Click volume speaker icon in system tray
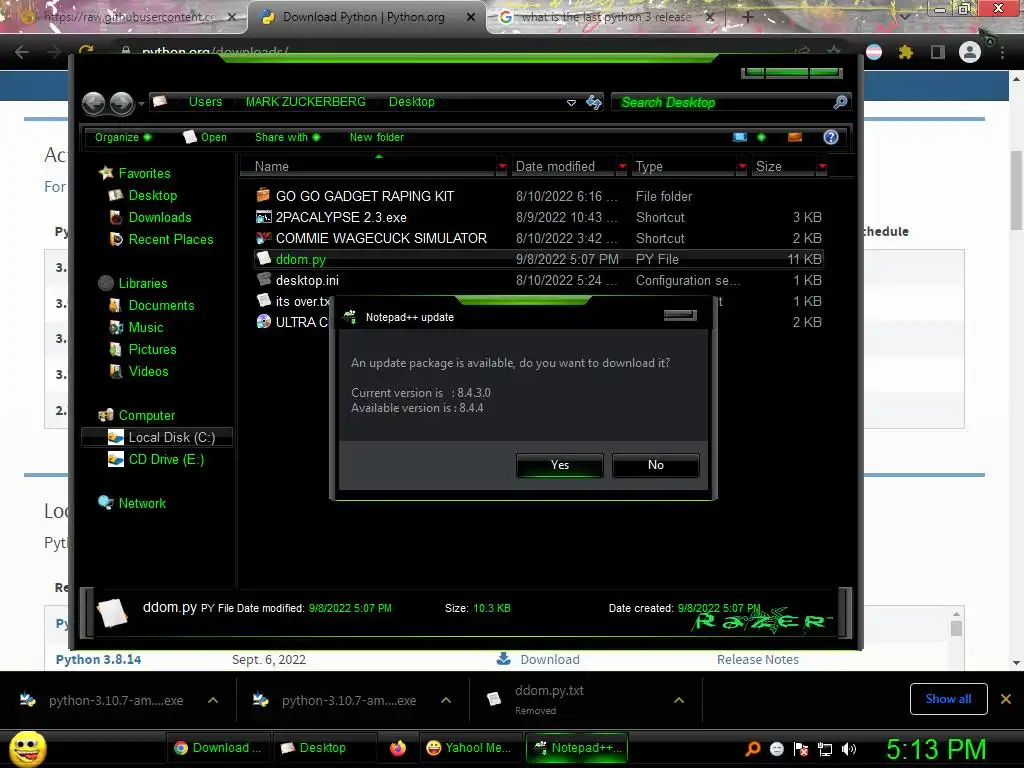 click(848, 749)
